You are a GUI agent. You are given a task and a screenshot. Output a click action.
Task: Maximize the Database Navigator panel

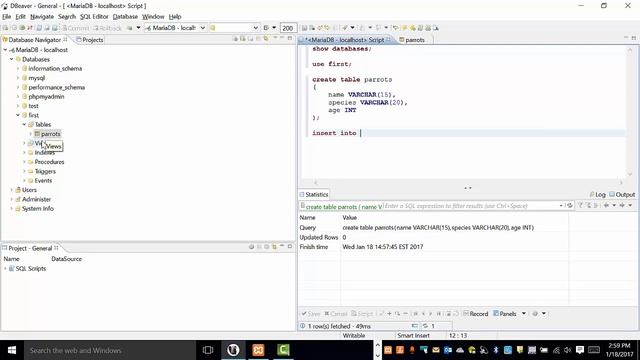coord(290,38)
